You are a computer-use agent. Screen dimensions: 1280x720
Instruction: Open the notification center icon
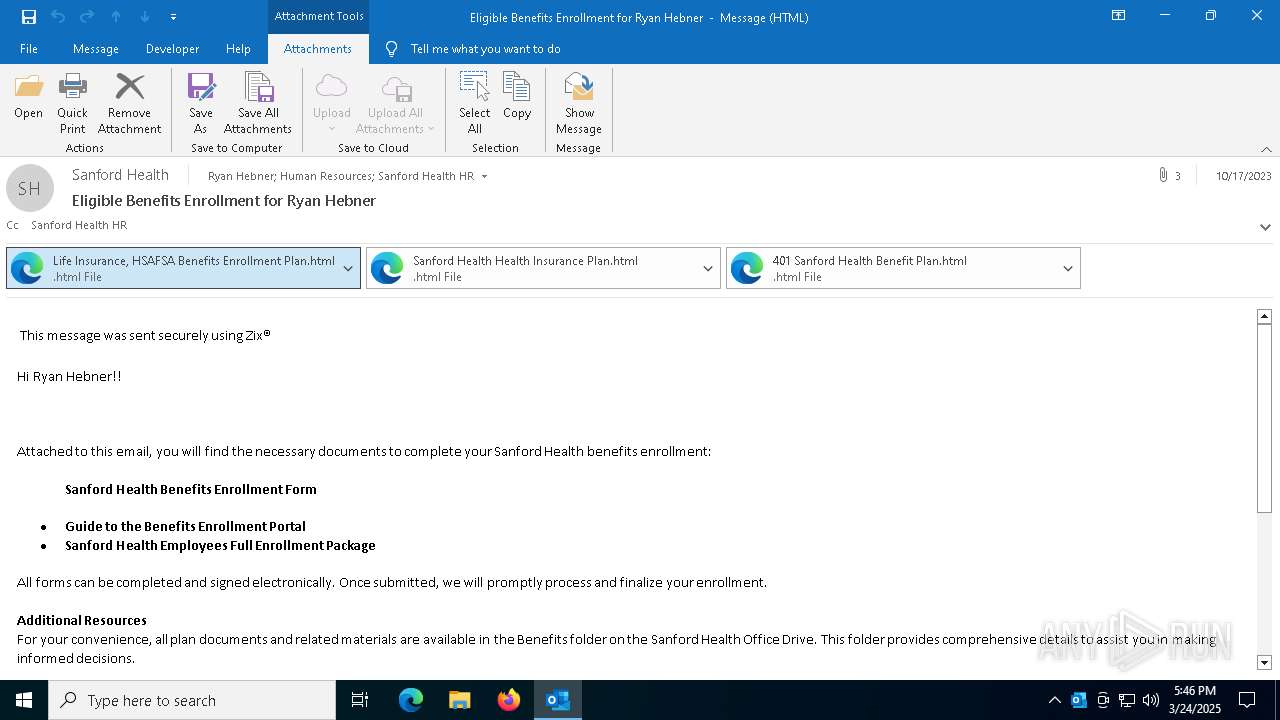(x=1247, y=700)
